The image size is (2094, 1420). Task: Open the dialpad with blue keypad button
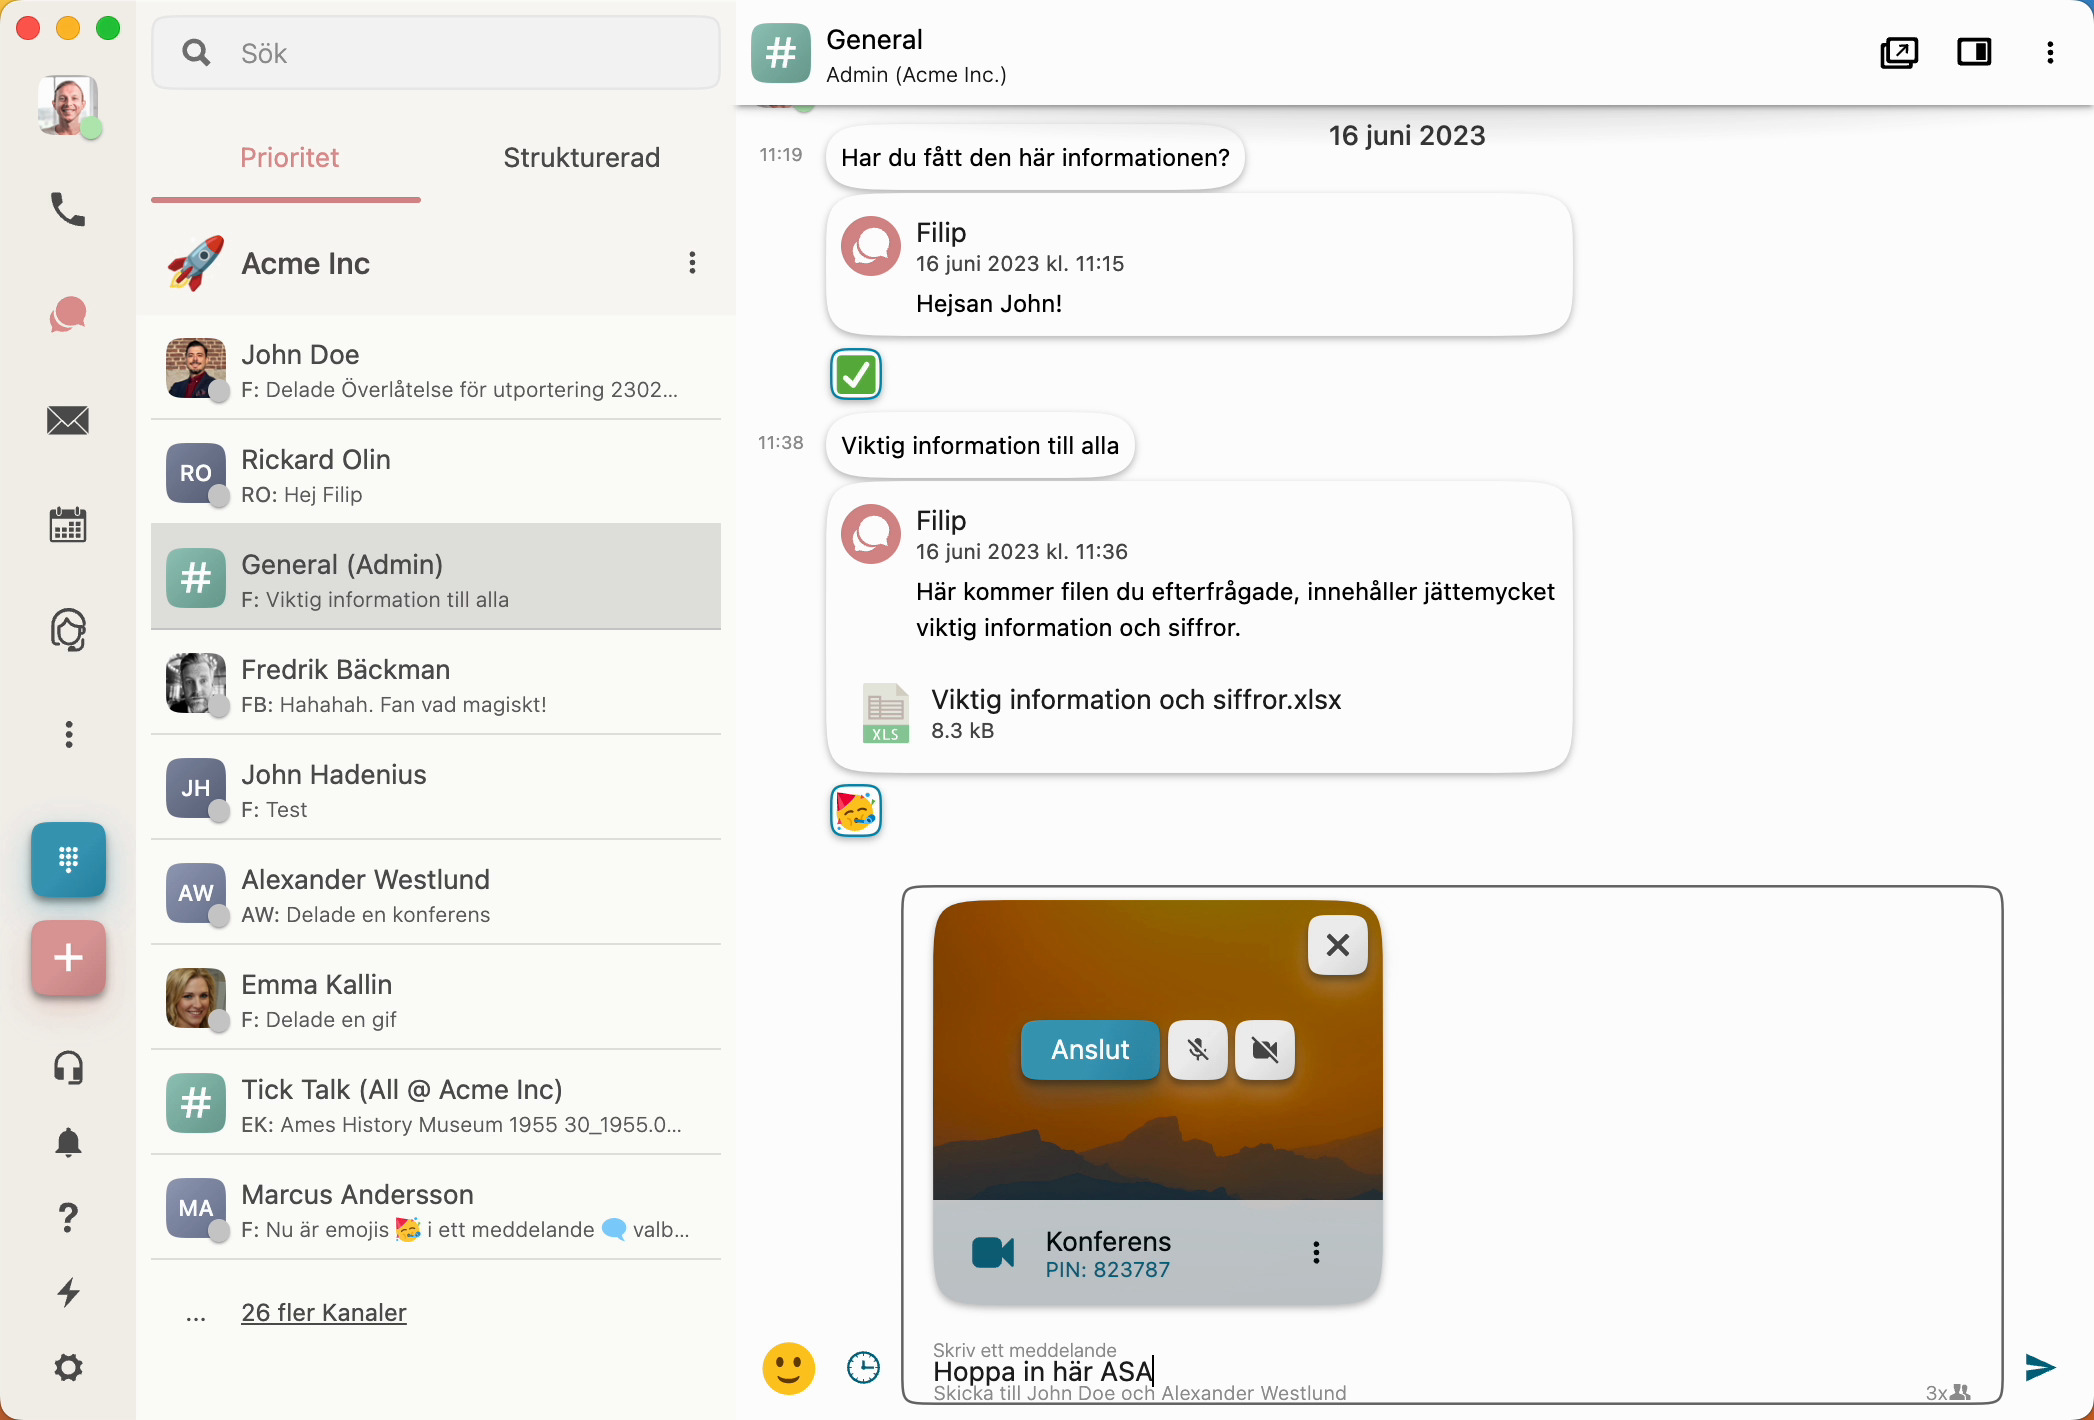pyautogui.click(x=68, y=859)
